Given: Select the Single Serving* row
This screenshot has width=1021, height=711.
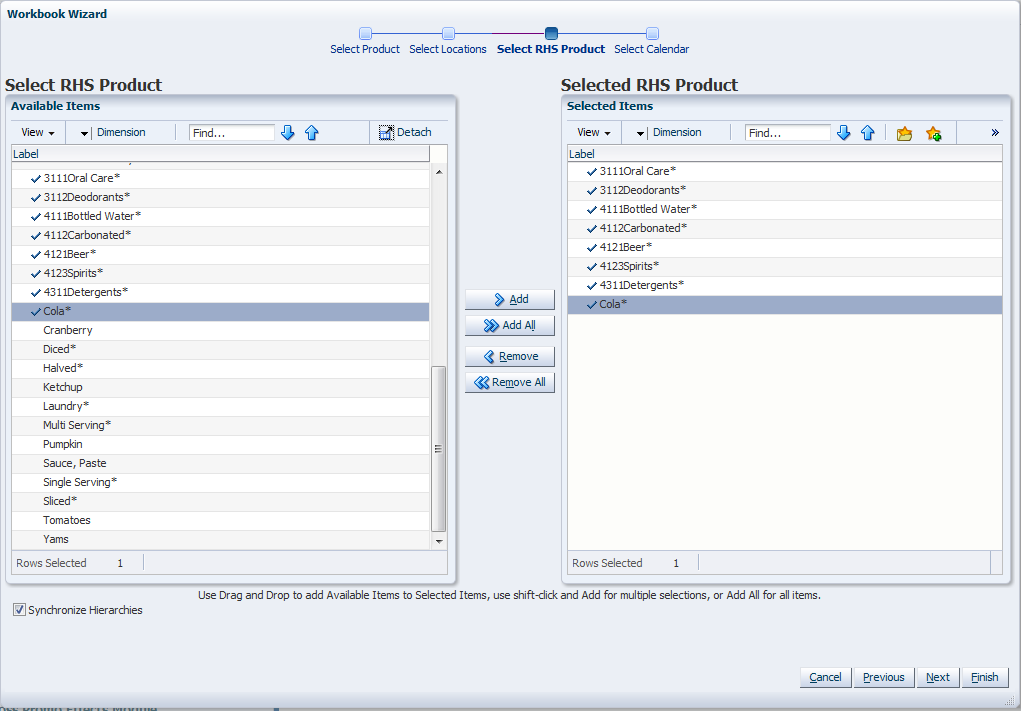Looking at the screenshot, I should 220,482.
